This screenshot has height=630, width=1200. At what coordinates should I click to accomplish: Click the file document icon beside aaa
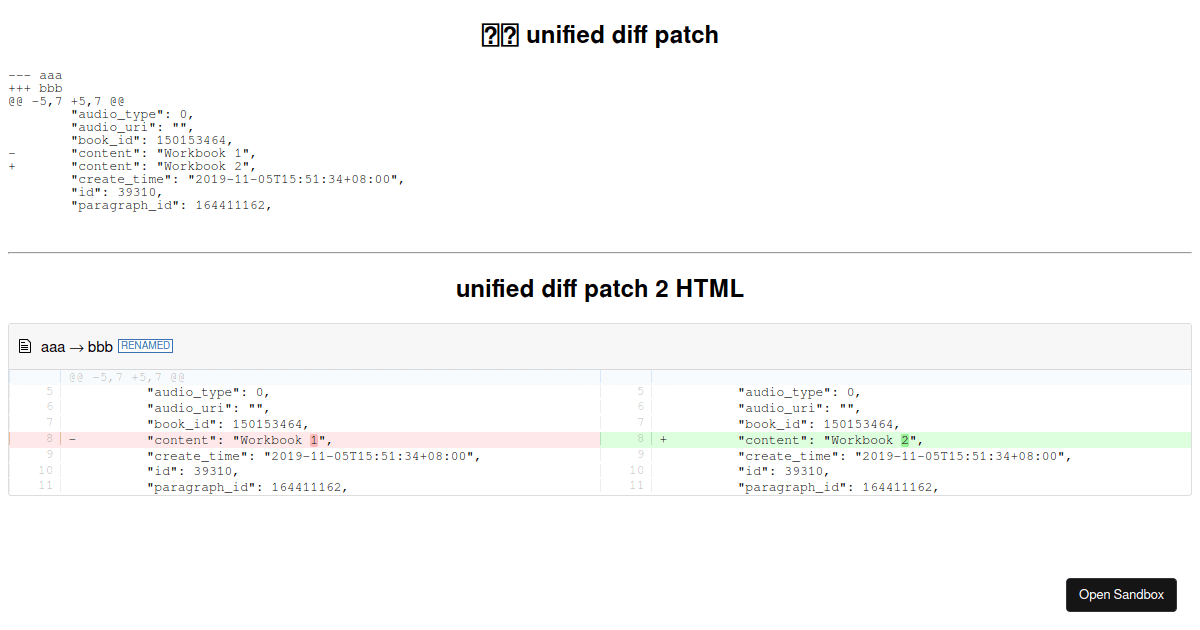click(25, 346)
